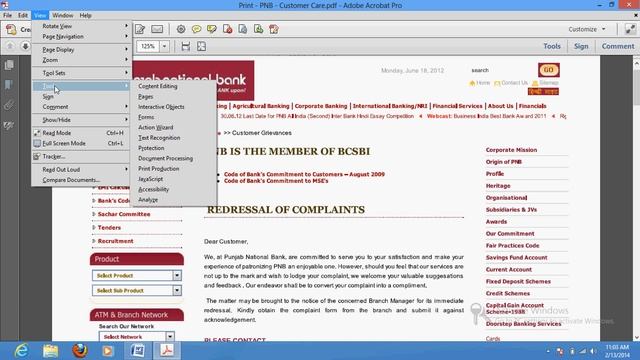Open Corporate Mission link
This screenshot has height=360, width=640.
point(511,150)
